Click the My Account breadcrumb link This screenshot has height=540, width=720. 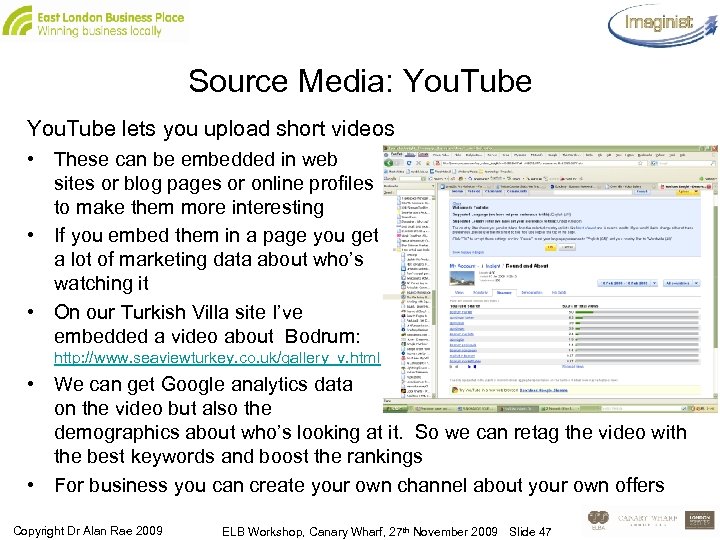462,266
